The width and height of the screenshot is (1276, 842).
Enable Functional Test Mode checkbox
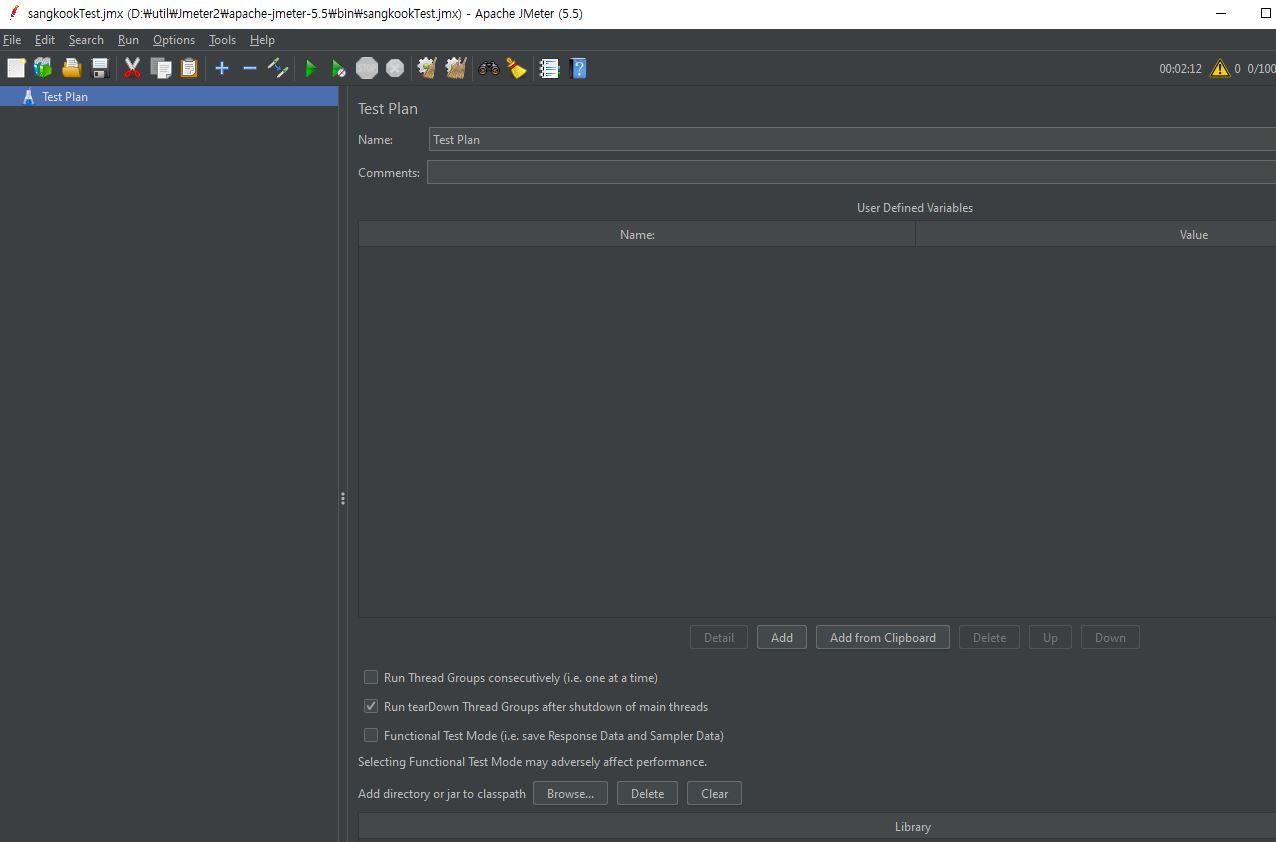(x=371, y=735)
